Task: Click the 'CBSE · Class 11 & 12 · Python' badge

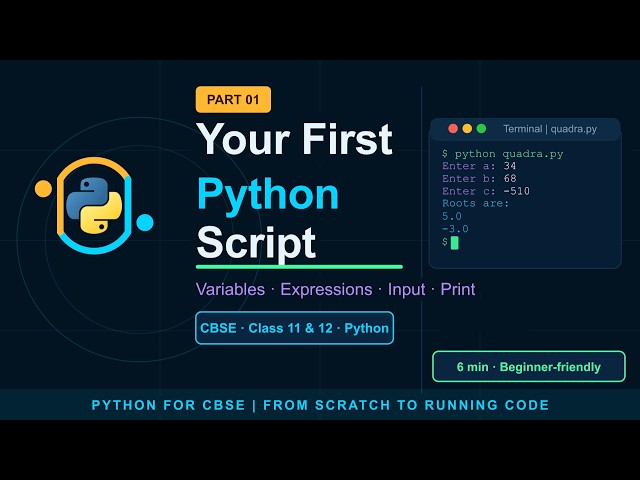Action: pos(294,328)
